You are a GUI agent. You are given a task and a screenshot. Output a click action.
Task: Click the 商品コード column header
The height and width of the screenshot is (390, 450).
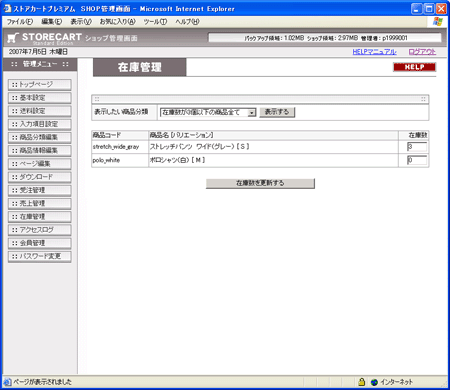pos(107,135)
